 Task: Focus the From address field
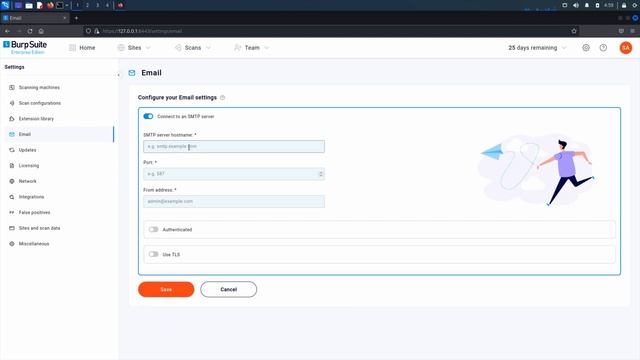point(234,201)
